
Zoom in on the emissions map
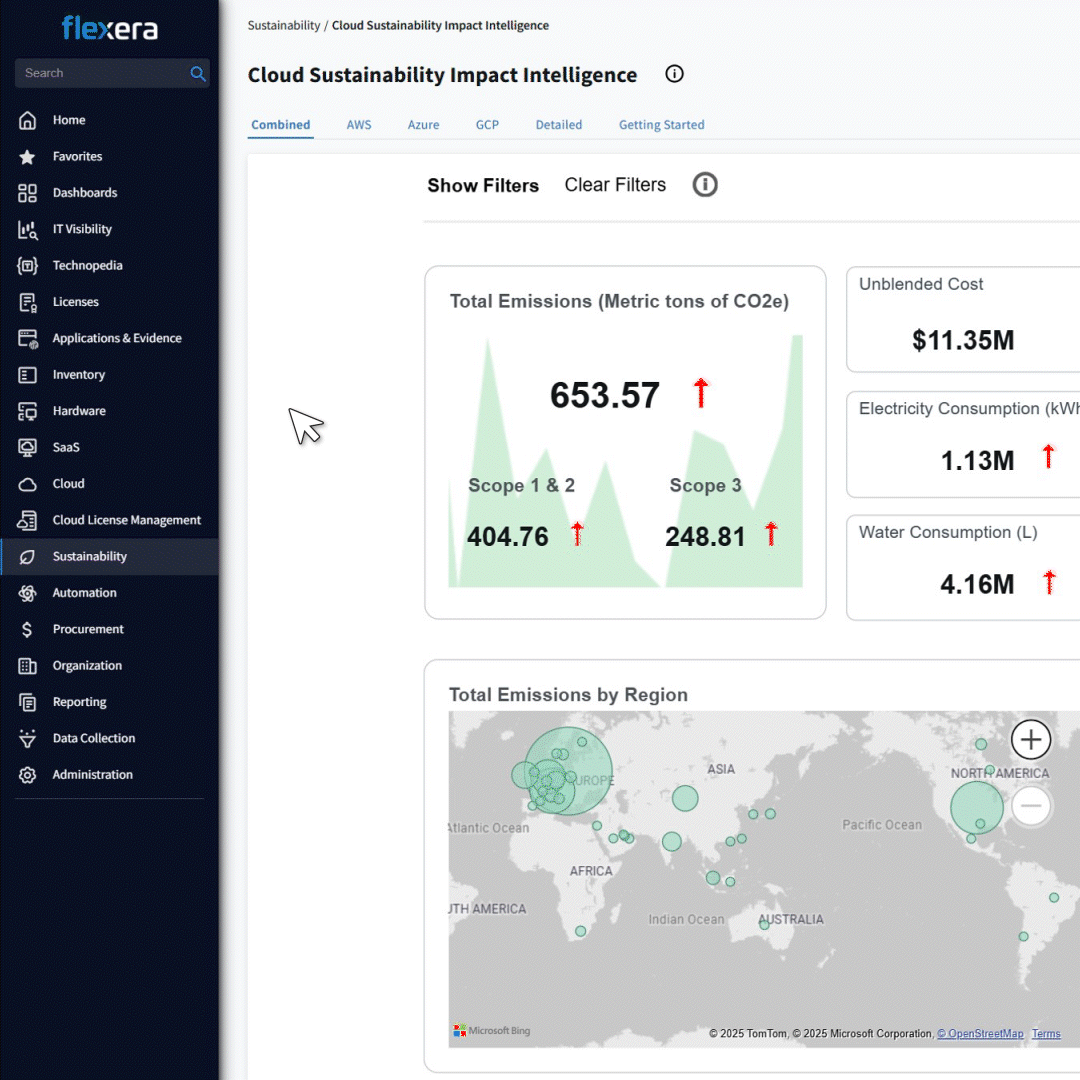1031,740
